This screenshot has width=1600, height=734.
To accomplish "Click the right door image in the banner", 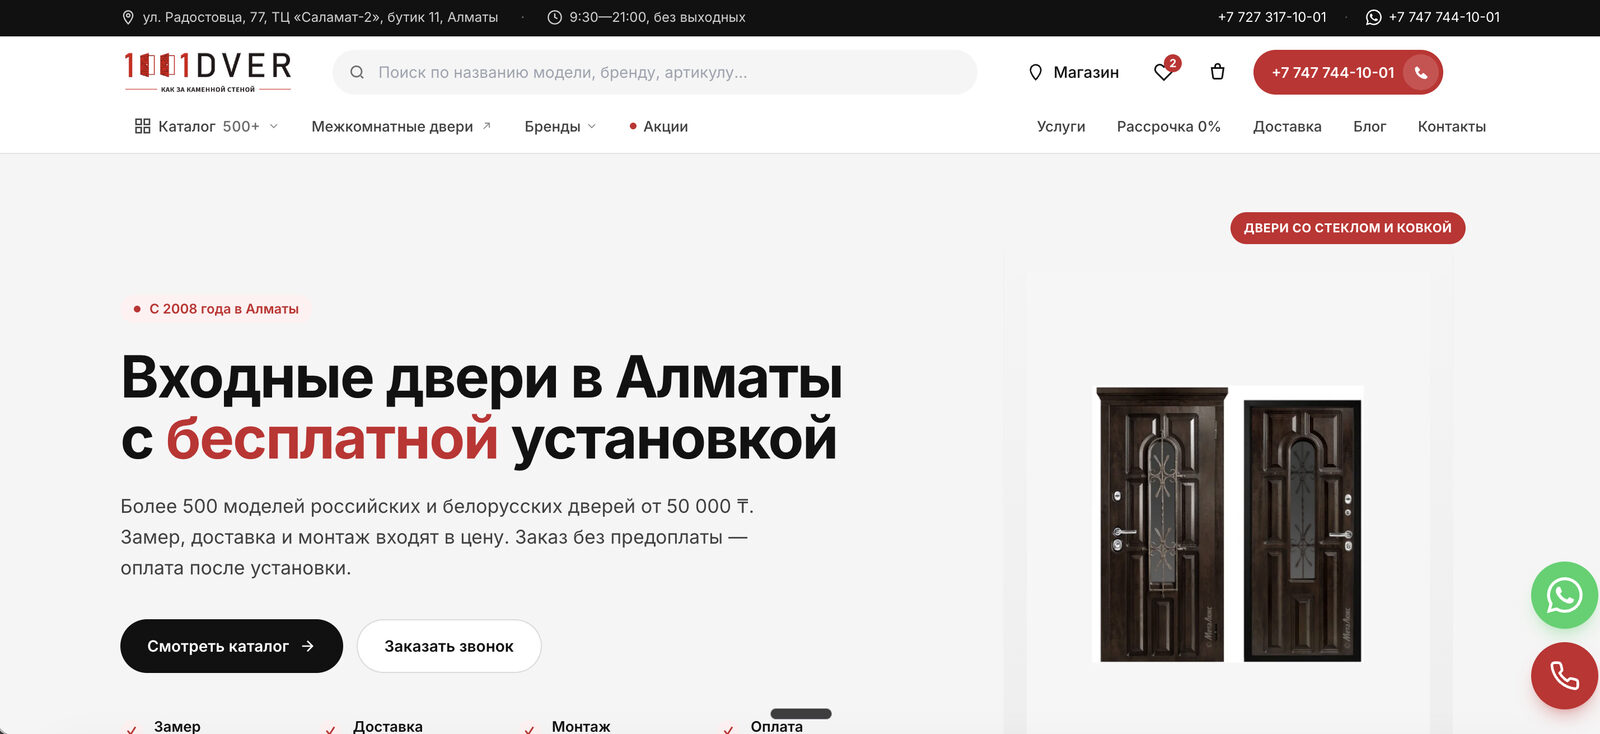I will pyautogui.click(x=1302, y=530).
